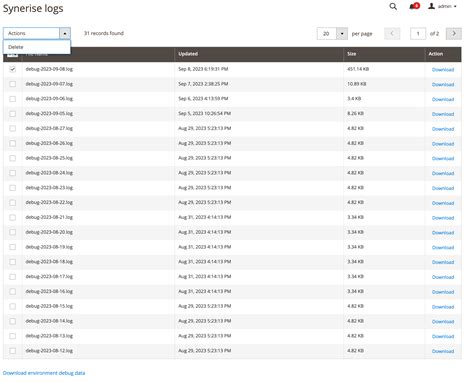Select the debug-2023-08-13.log file name

click(49, 336)
